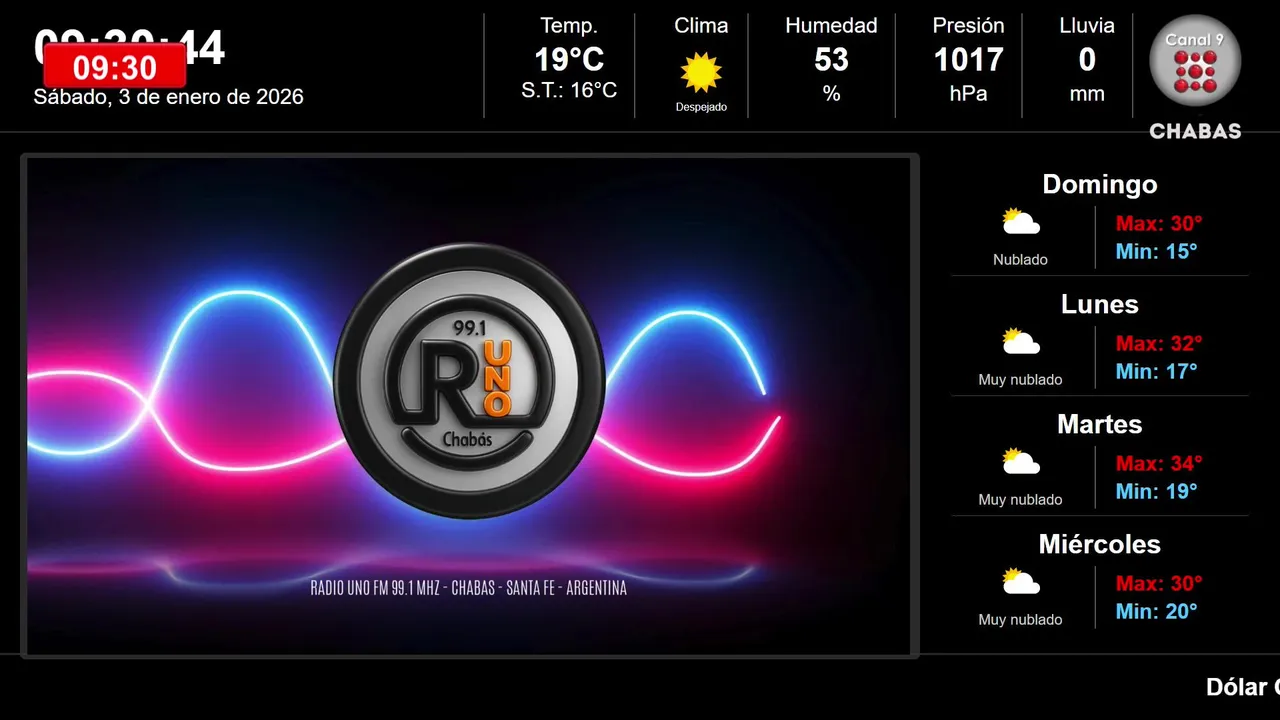
Task: Click Martes' Muy nublado caption
Action: (1021, 500)
